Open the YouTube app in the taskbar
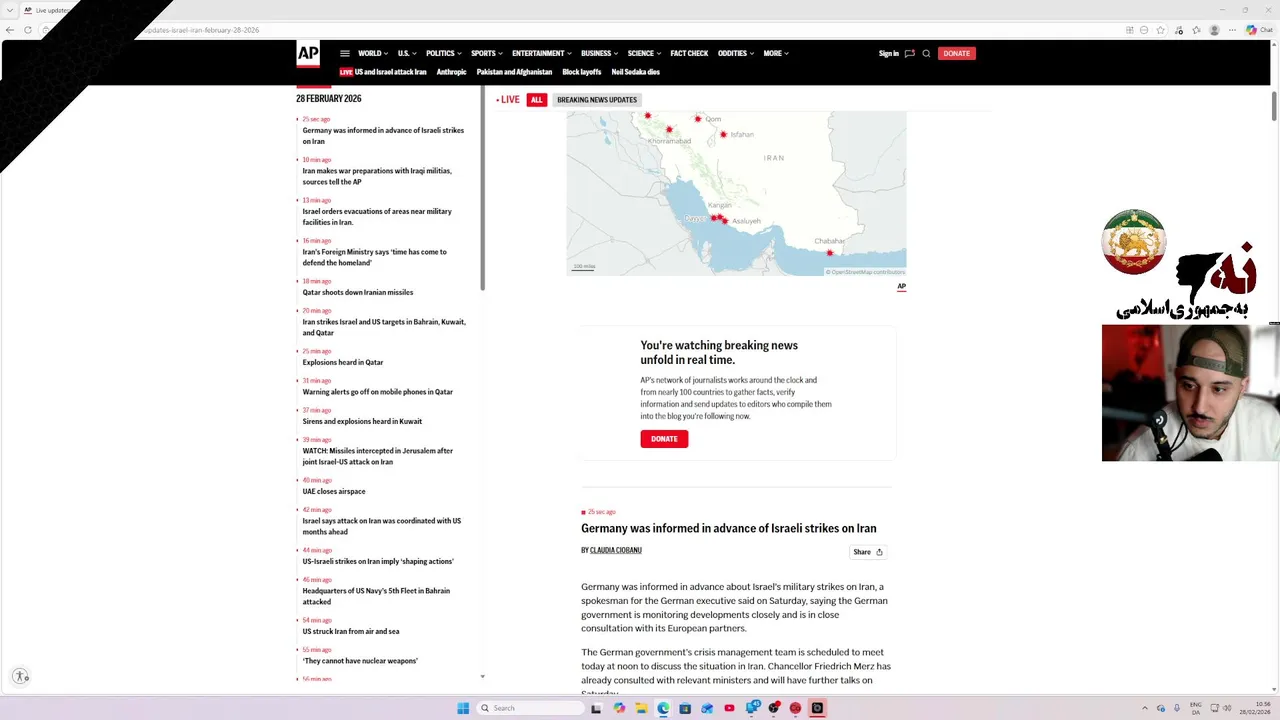Viewport: 1280px width, 720px height. coord(729,708)
